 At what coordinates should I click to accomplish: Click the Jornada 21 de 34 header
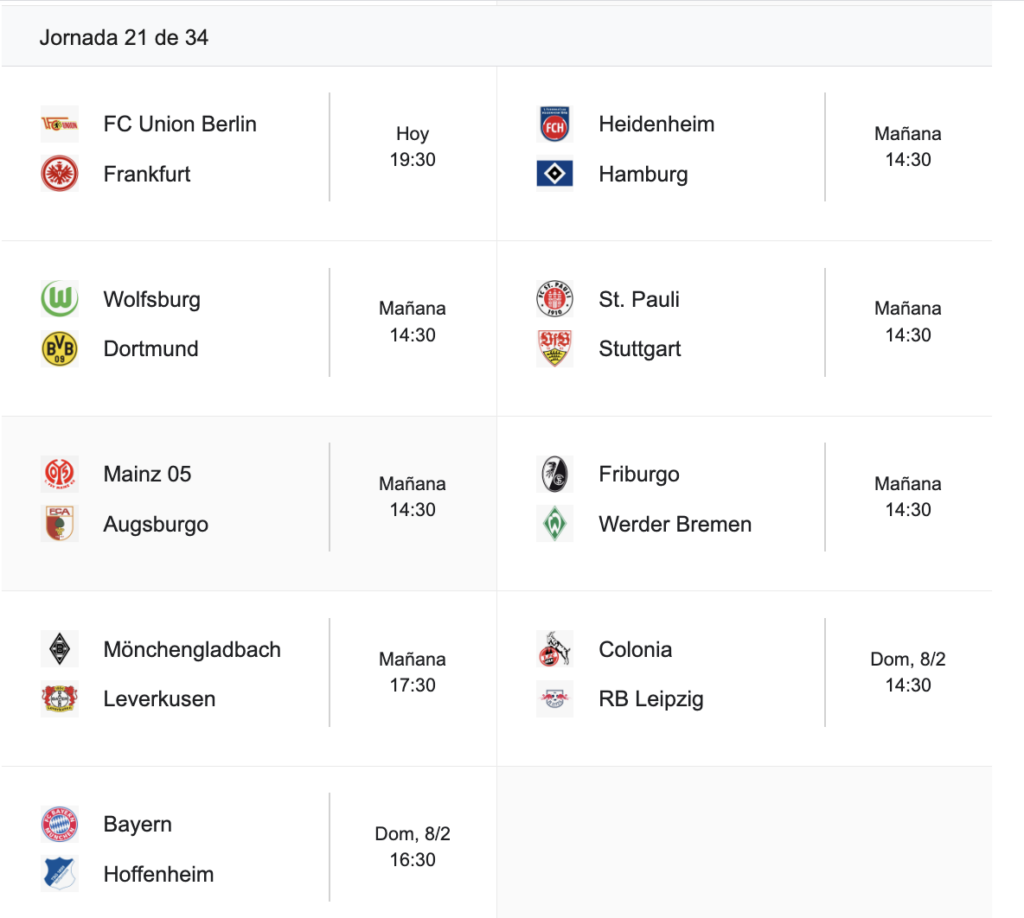124,38
